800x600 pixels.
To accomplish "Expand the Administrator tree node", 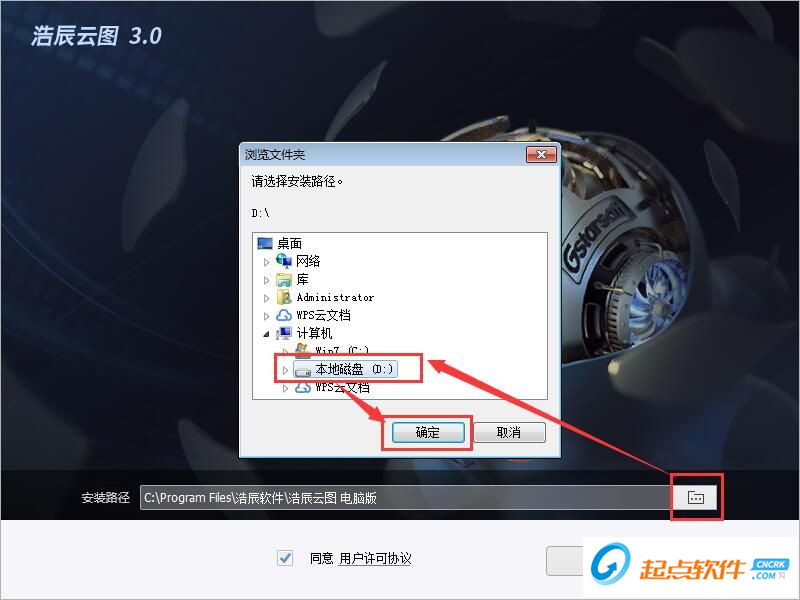I will (x=266, y=298).
